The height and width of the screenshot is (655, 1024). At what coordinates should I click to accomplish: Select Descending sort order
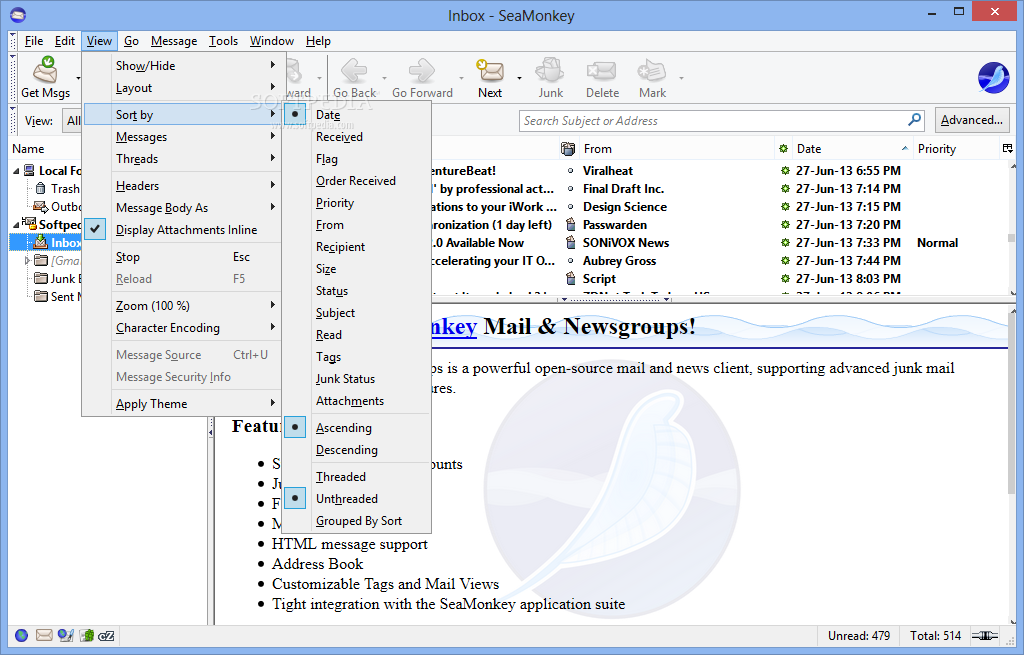[357, 450]
